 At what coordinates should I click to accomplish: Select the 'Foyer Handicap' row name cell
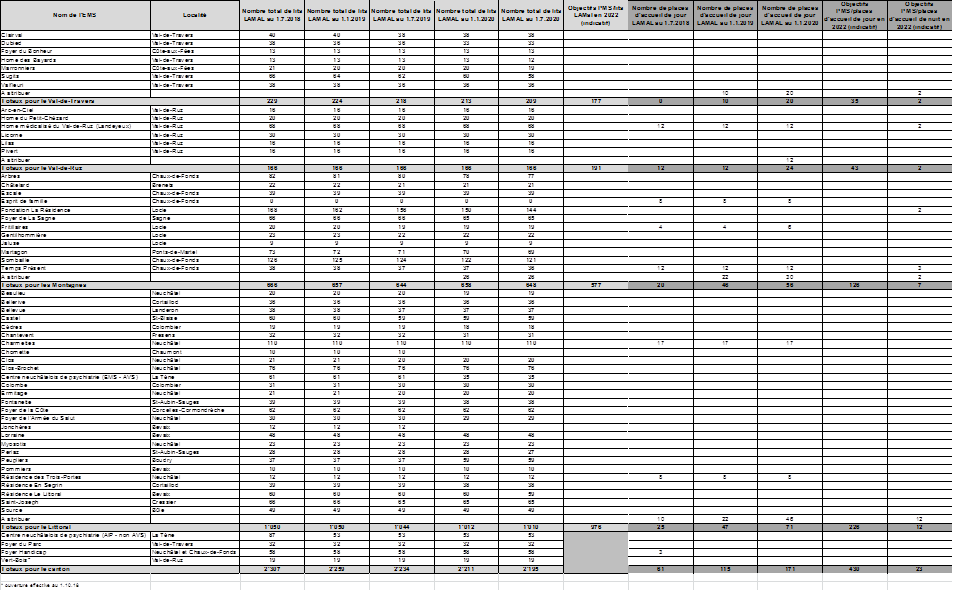(x=22, y=551)
